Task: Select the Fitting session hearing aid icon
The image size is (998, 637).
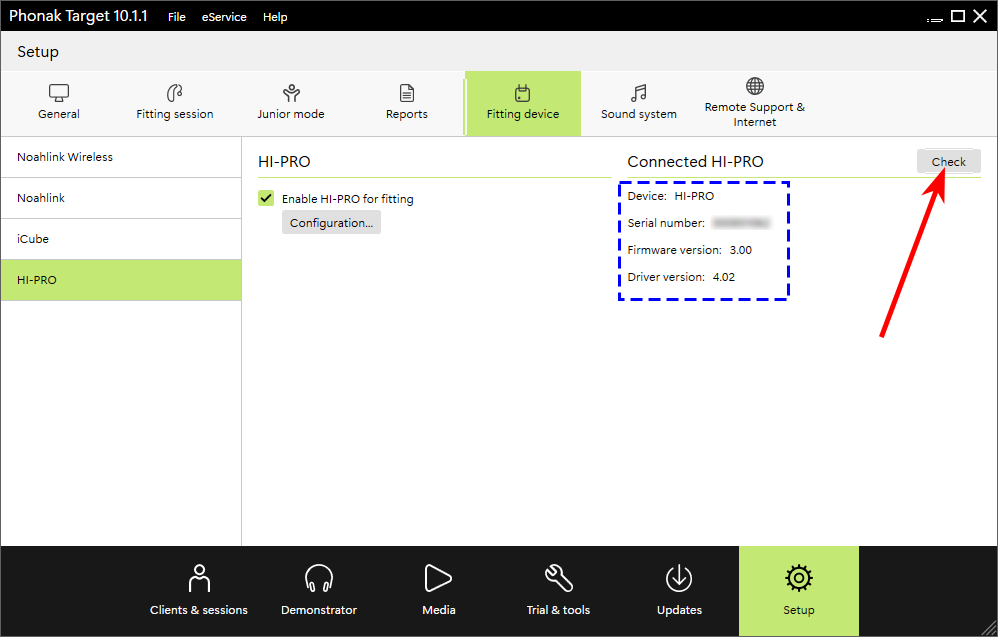Action: coord(175,94)
